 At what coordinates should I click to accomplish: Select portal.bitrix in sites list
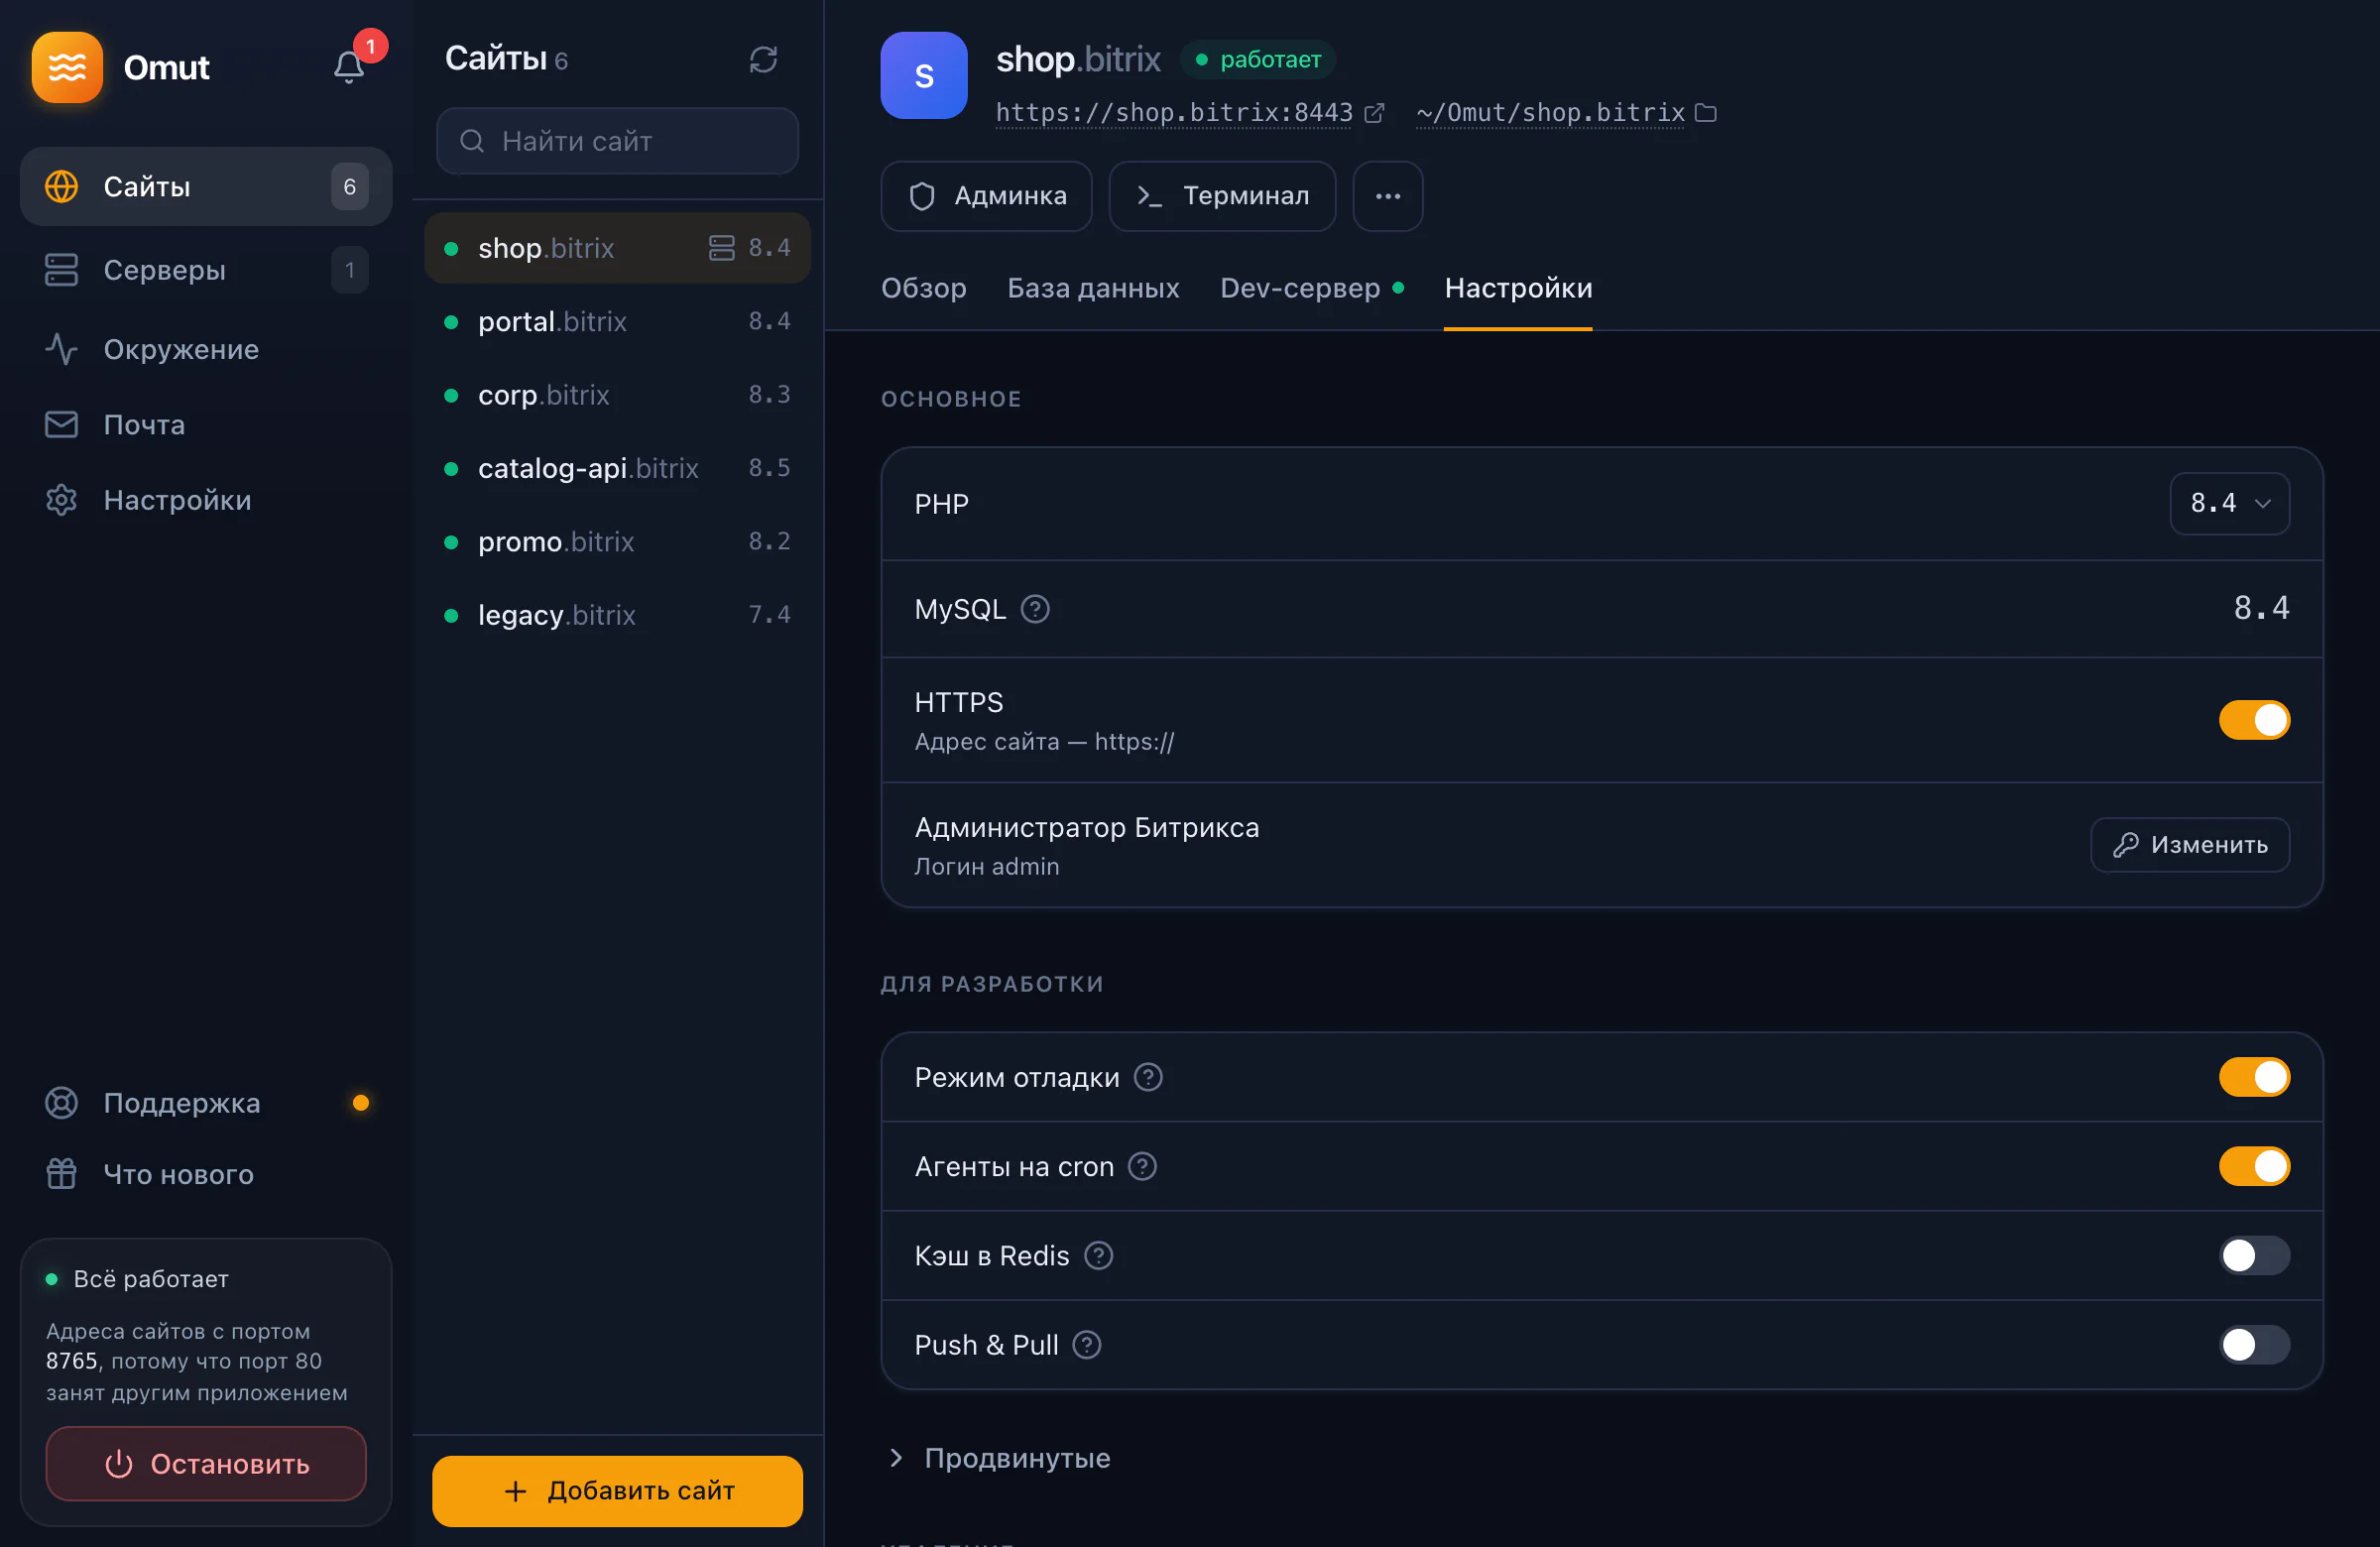click(x=617, y=321)
